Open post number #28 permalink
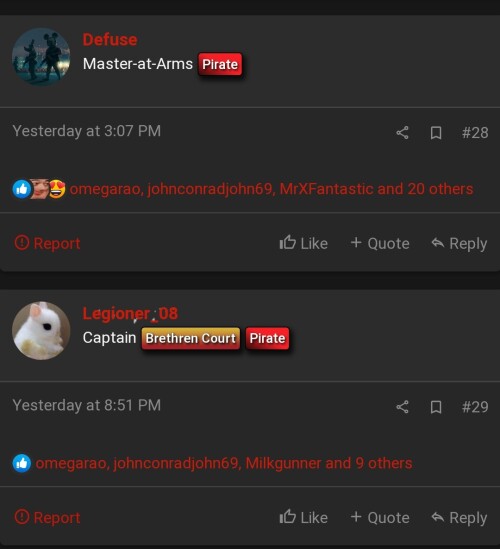Screen dimensions: 500x549 tap(475, 133)
